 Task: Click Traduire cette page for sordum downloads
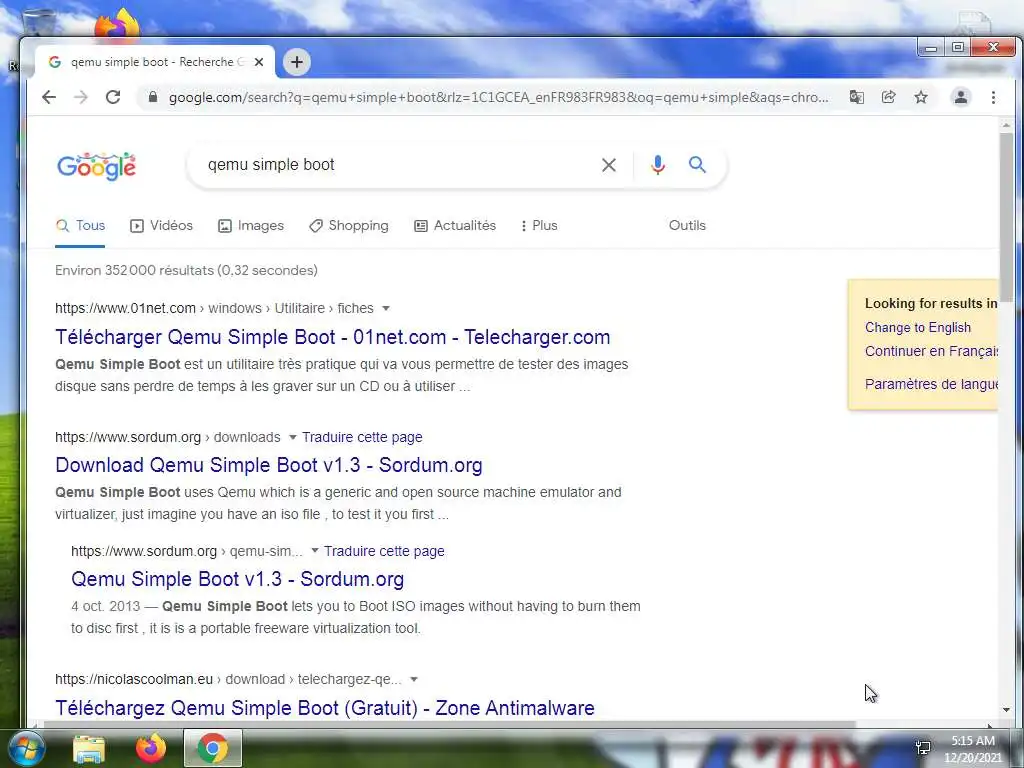click(x=362, y=437)
